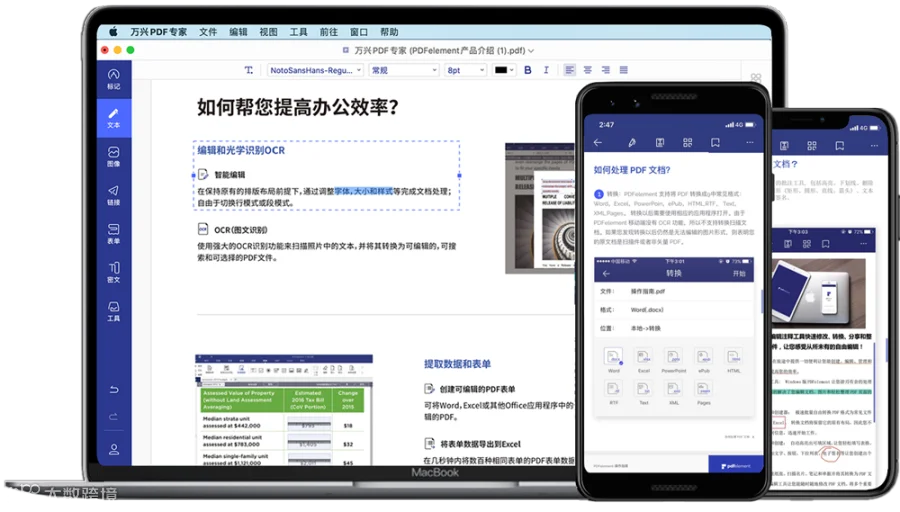
Task: Set text alignment to justified
Action: tap(624, 70)
